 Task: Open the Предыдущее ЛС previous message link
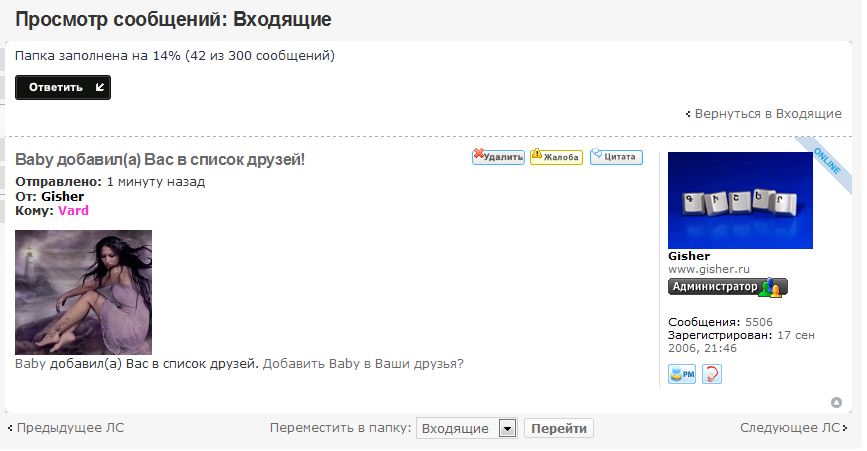[x=70, y=428]
